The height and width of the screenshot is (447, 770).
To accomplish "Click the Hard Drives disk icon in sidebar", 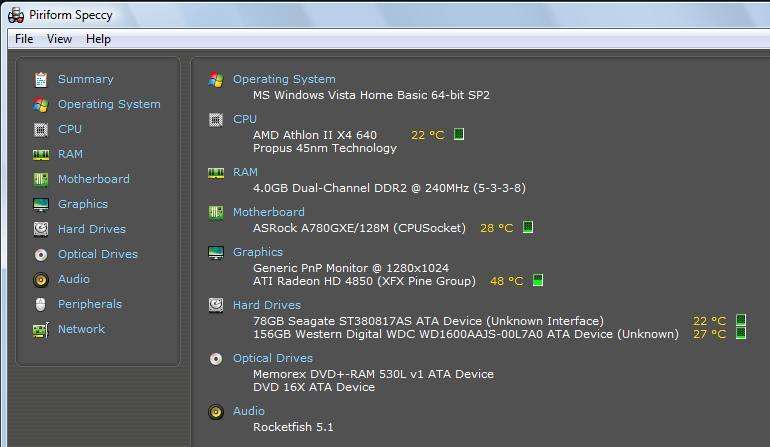I will coord(41,229).
